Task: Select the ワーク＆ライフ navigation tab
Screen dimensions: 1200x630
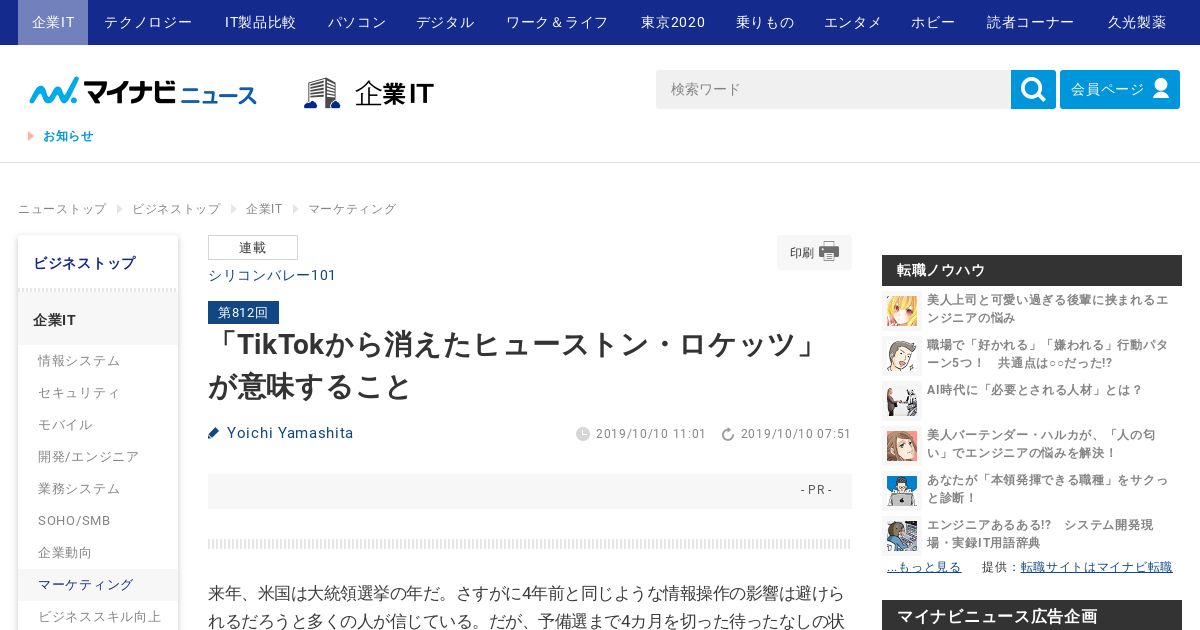Action: pyautogui.click(x=557, y=22)
